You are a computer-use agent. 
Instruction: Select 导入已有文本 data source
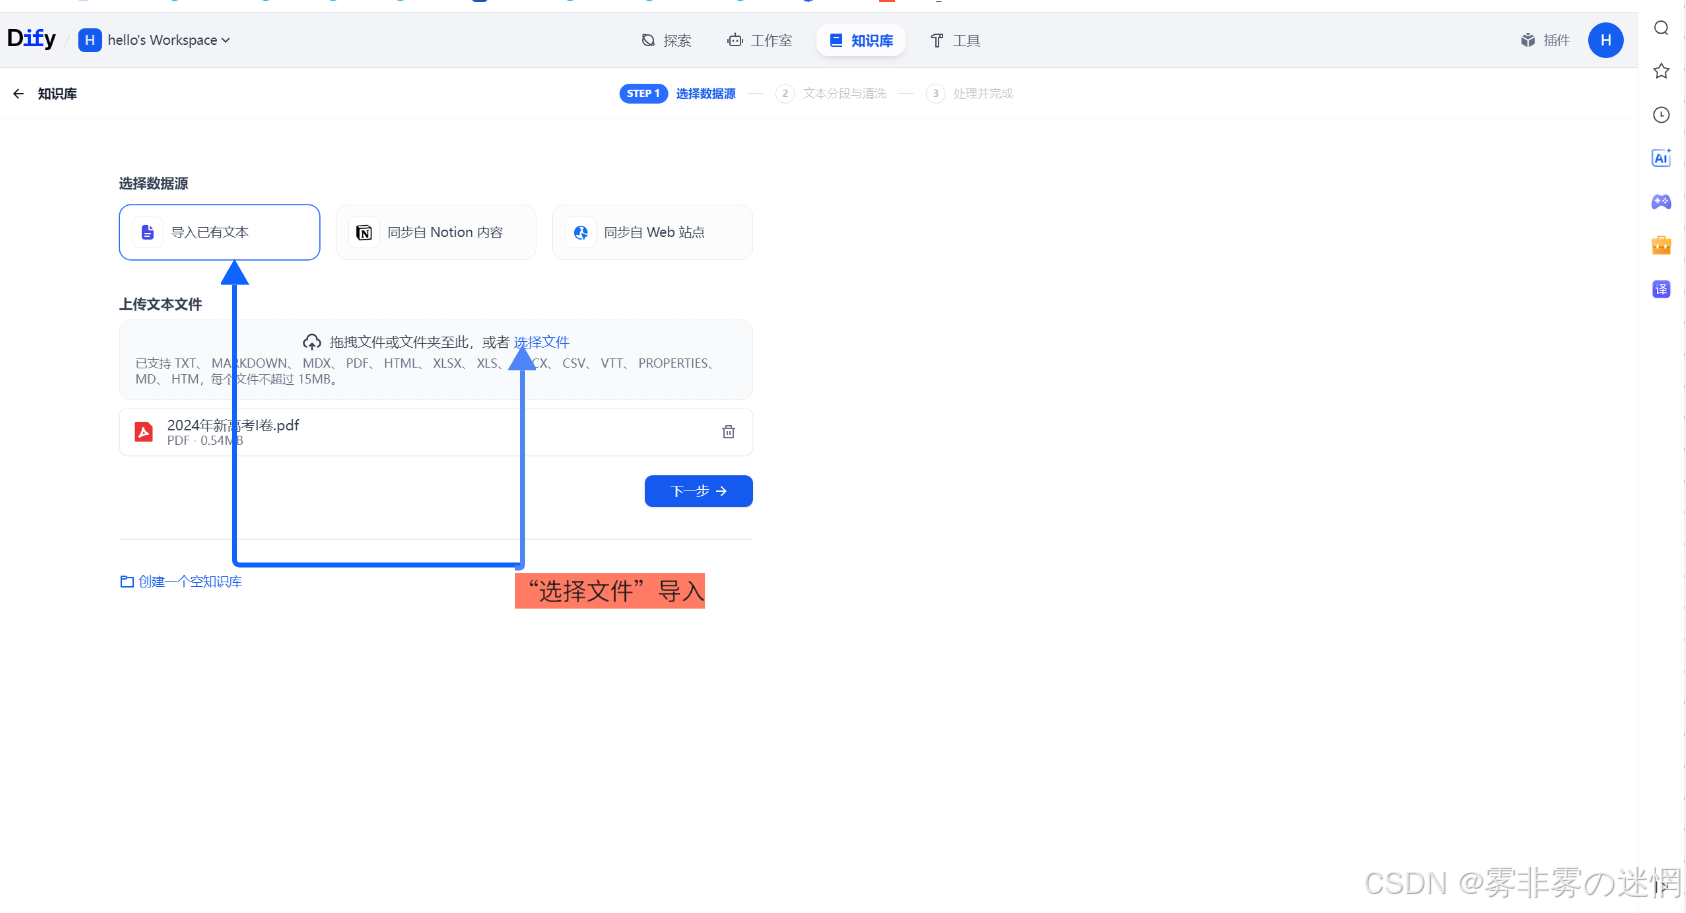[220, 232]
